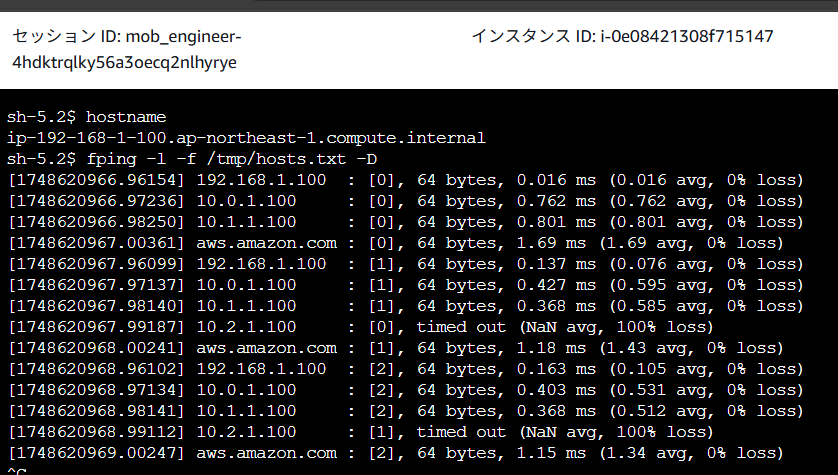Click the 0.427 ms value for 10.0.1.100
The width and height of the screenshot is (838, 475).
(x=556, y=285)
